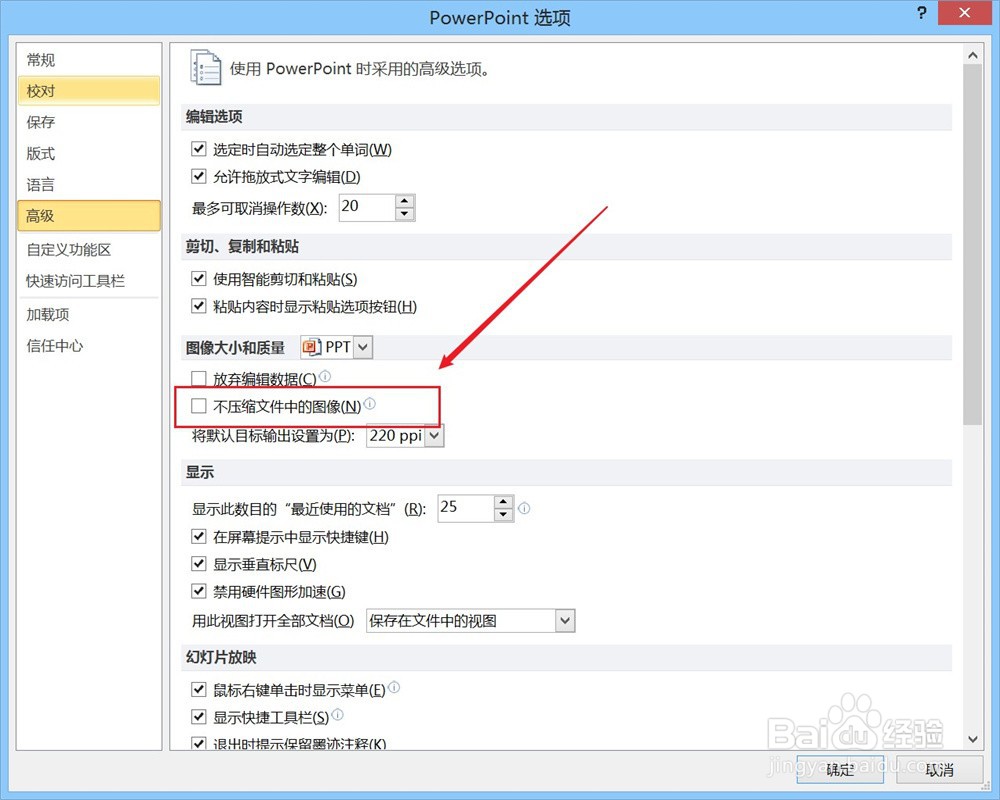Increase max undo count spinner

click(x=404, y=201)
